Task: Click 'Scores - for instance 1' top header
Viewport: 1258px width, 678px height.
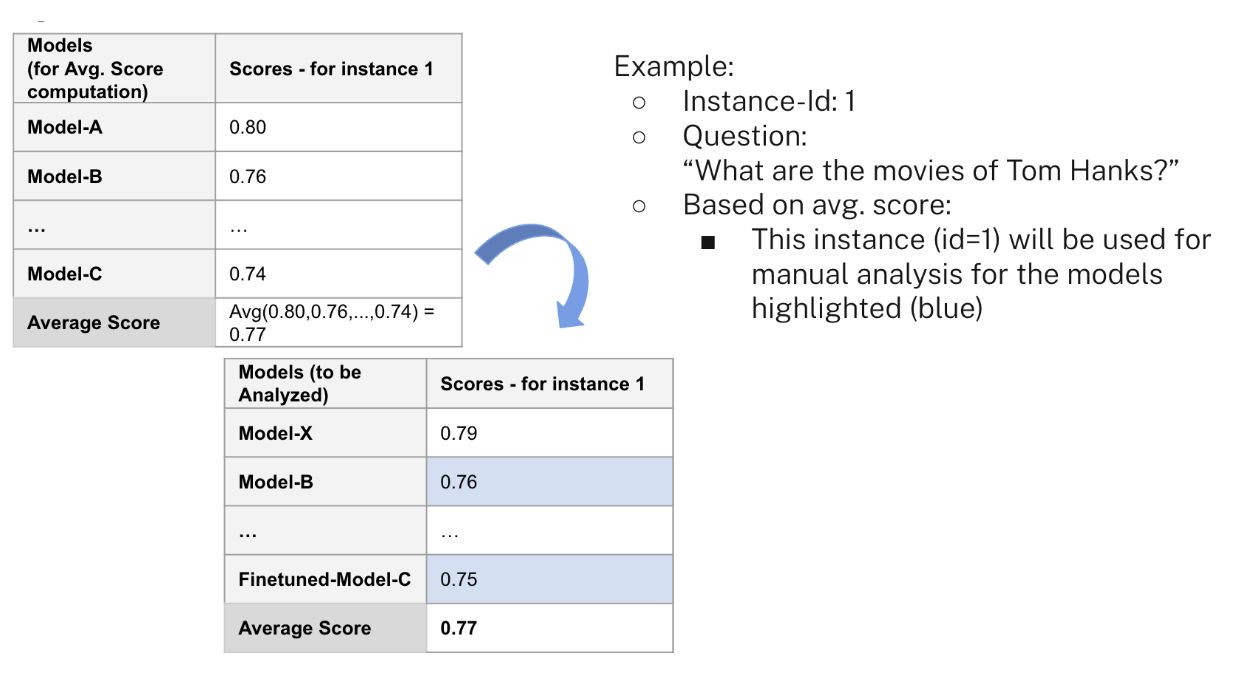Action: pos(338,68)
